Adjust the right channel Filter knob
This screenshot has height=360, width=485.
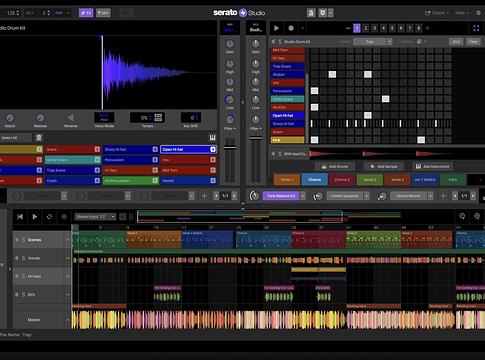(x=256, y=119)
